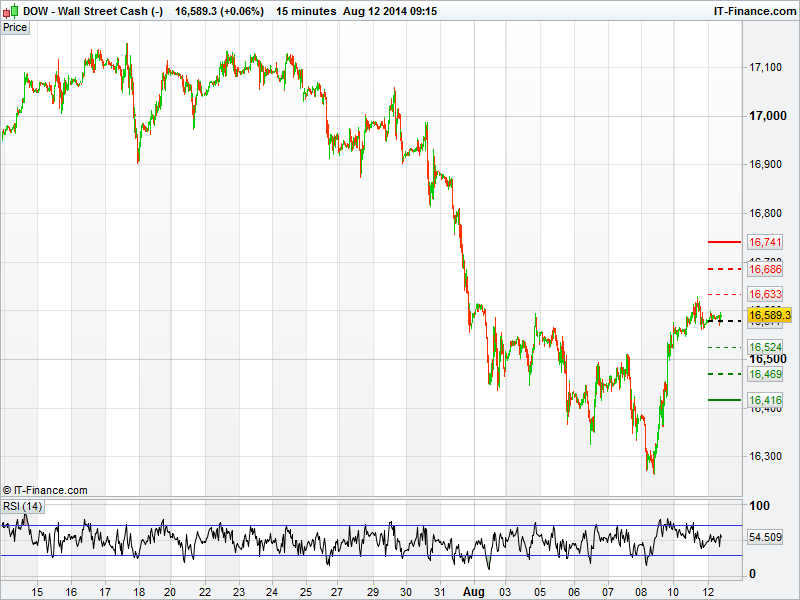Click the Aug 12 2014 09:15 timestamp
This screenshot has width=800, height=600.
point(390,11)
